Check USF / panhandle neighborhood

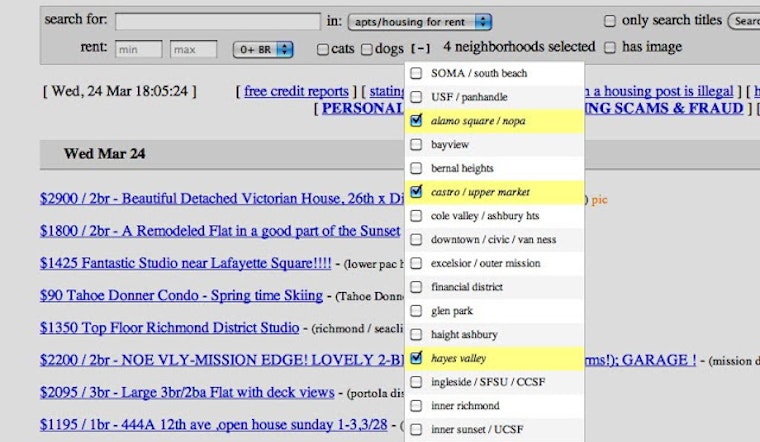click(416, 97)
